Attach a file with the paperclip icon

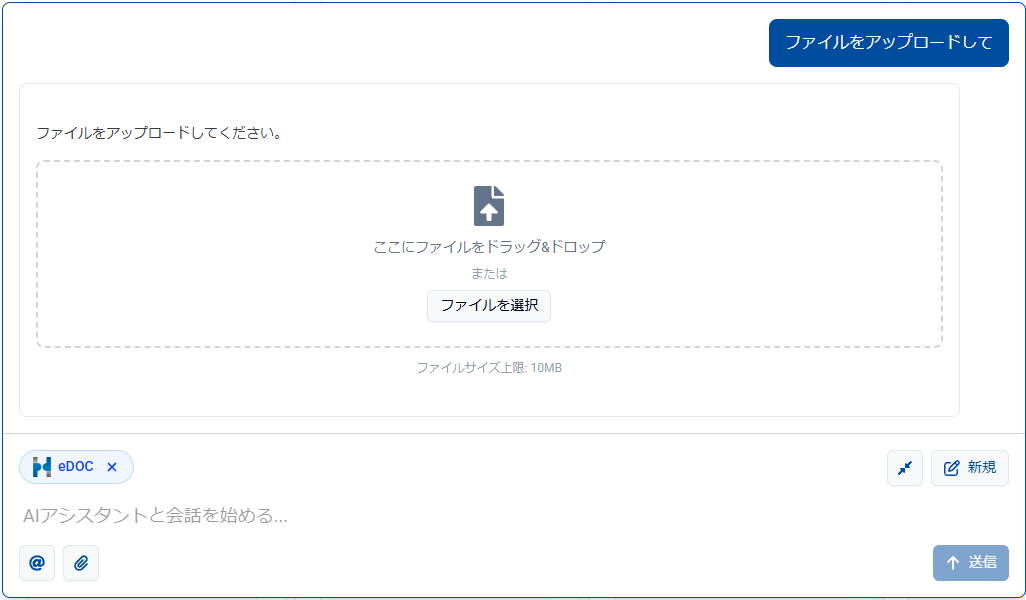coord(80,563)
